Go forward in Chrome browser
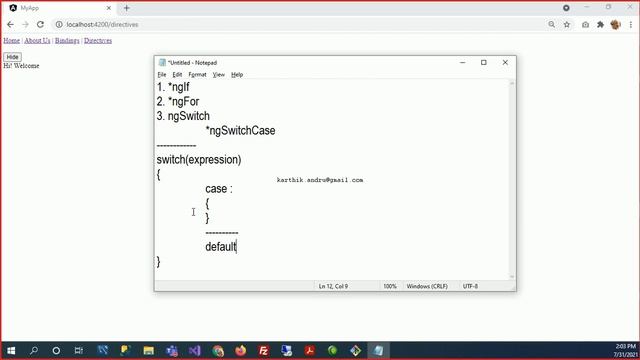 (25, 24)
